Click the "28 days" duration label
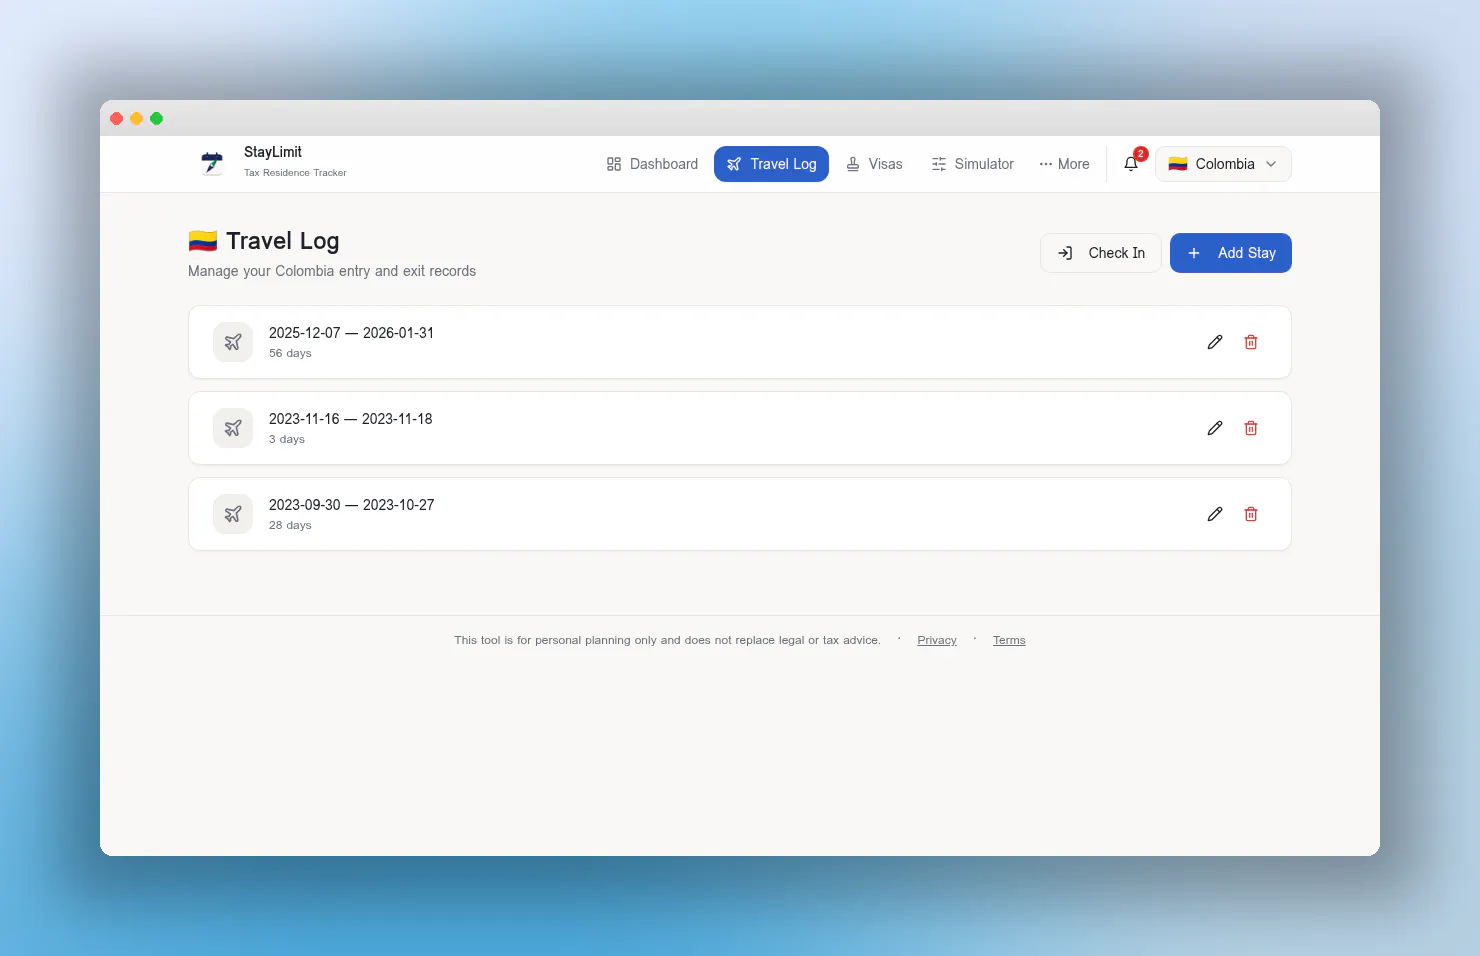1480x956 pixels. coord(290,525)
